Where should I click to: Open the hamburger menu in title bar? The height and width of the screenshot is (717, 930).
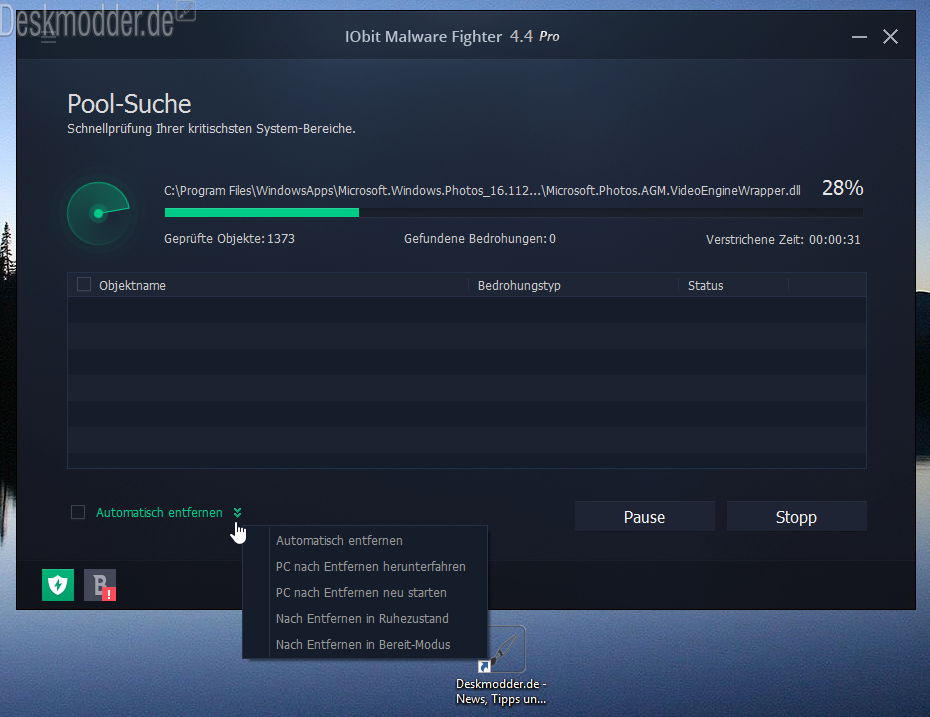[x=49, y=37]
